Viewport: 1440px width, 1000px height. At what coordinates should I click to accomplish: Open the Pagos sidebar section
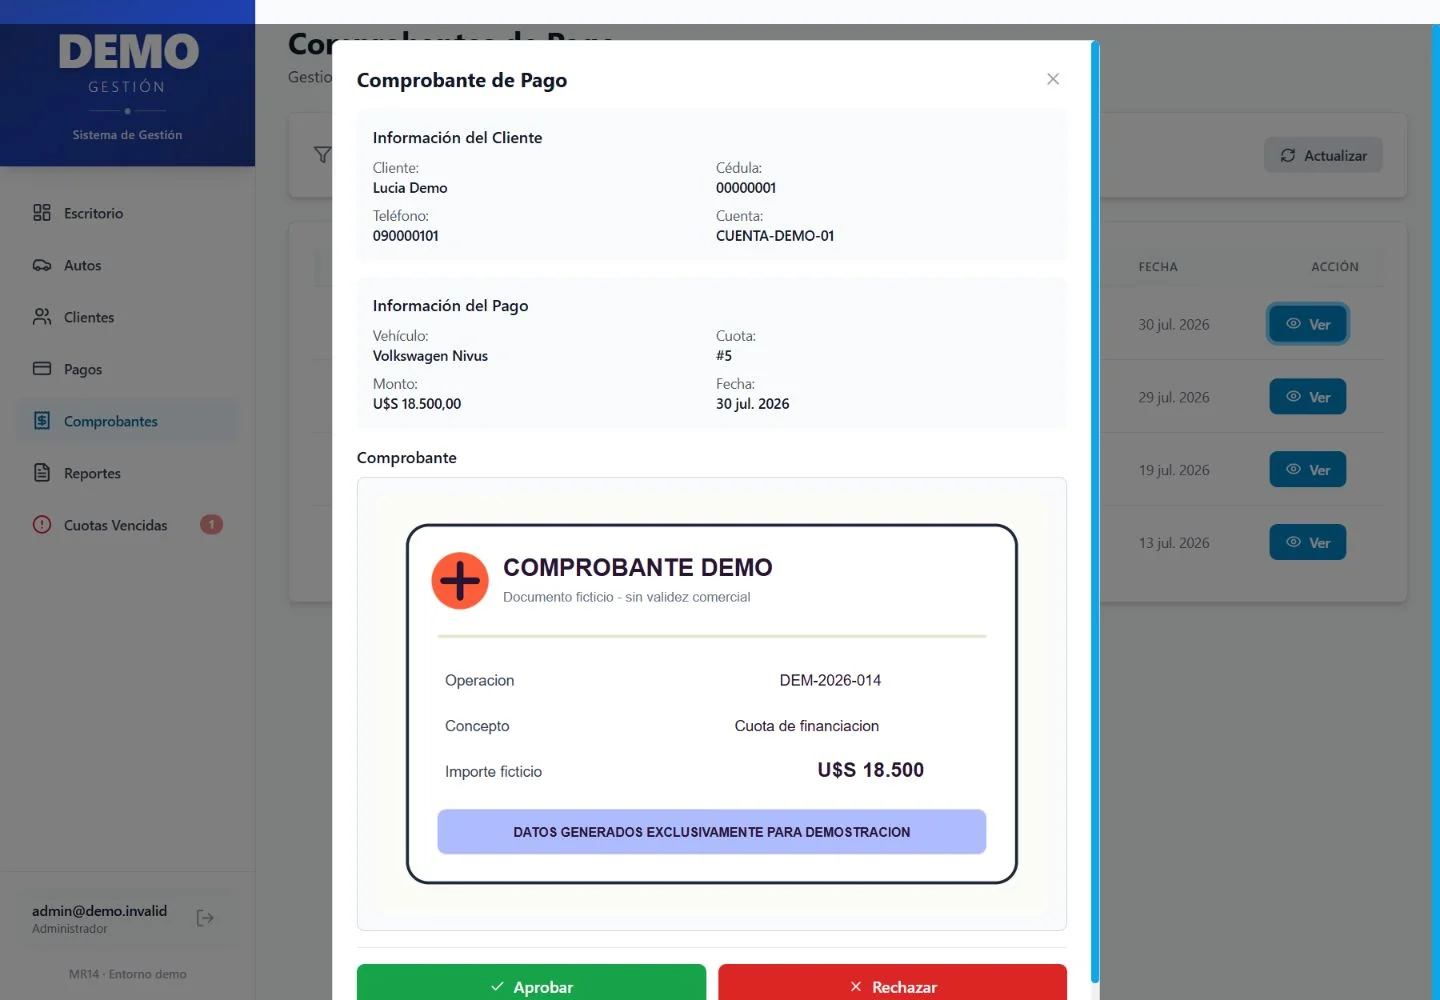click(128, 369)
